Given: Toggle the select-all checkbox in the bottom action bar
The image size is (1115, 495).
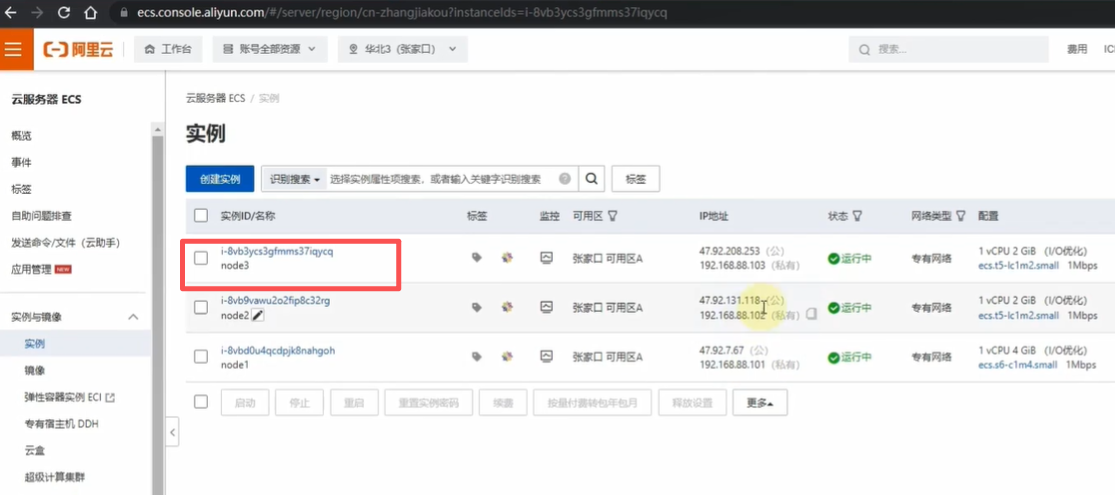Looking at the screenshot, I should tap(201, 402).
